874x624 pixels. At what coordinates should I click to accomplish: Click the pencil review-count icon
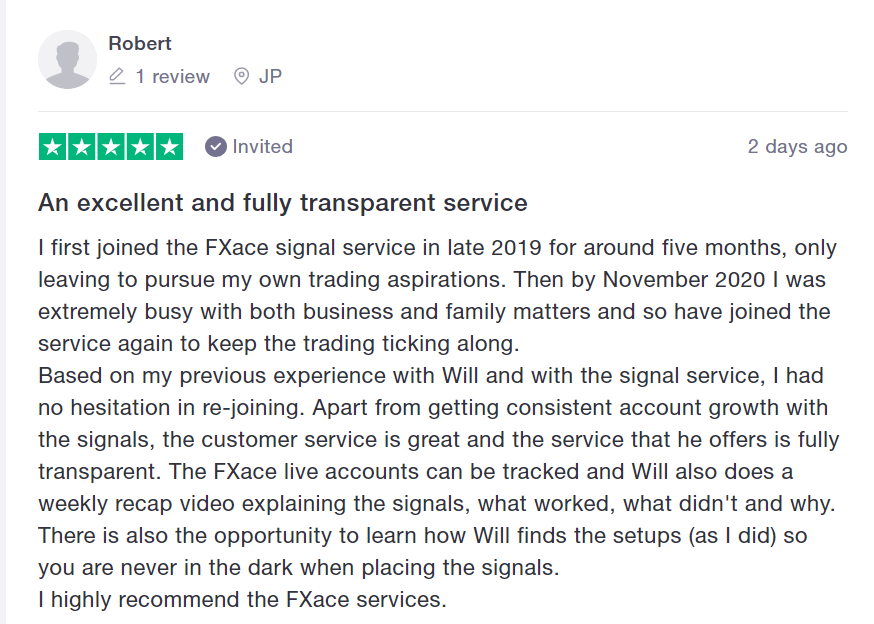[x=117, y=76]
